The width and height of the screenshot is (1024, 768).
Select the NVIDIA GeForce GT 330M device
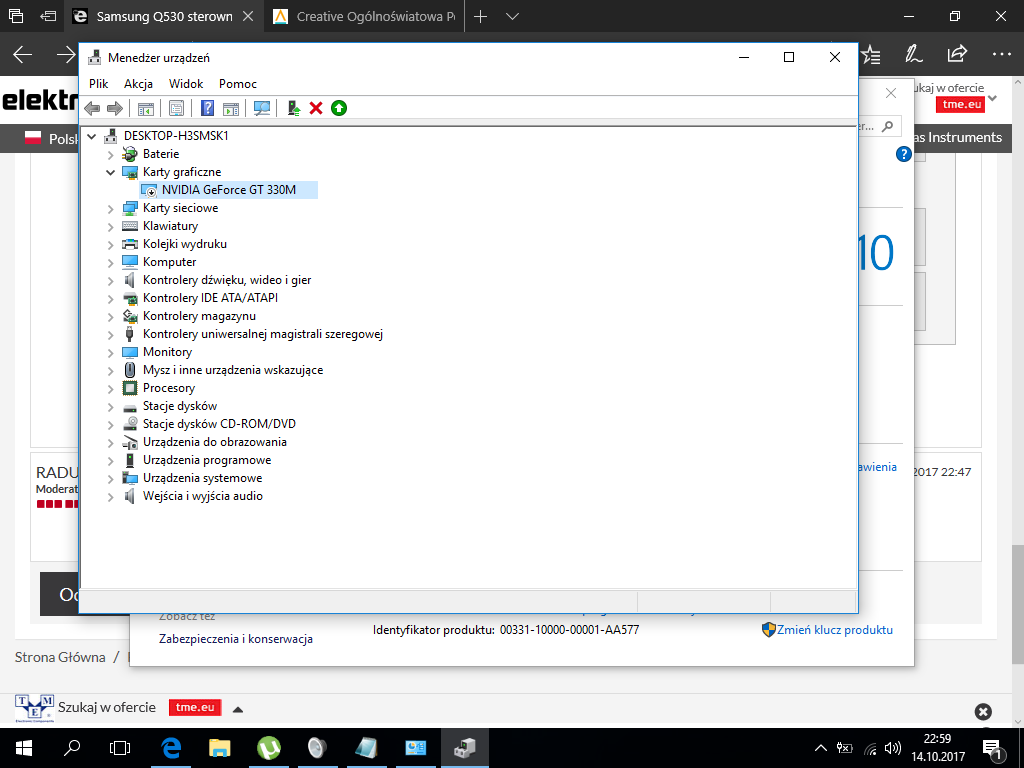[229, 190]
